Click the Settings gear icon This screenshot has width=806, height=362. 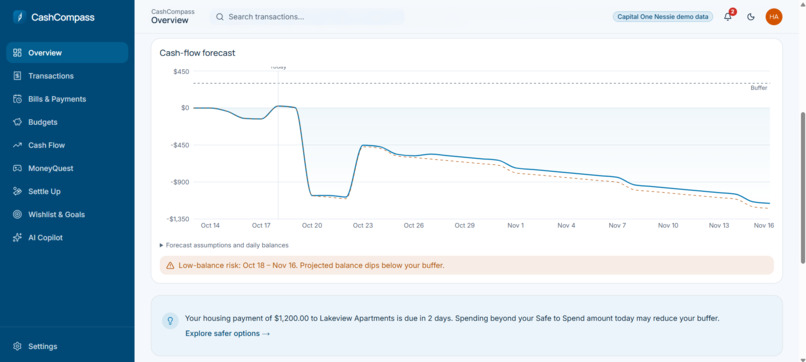pyautogui.click(x=17, y=346)
